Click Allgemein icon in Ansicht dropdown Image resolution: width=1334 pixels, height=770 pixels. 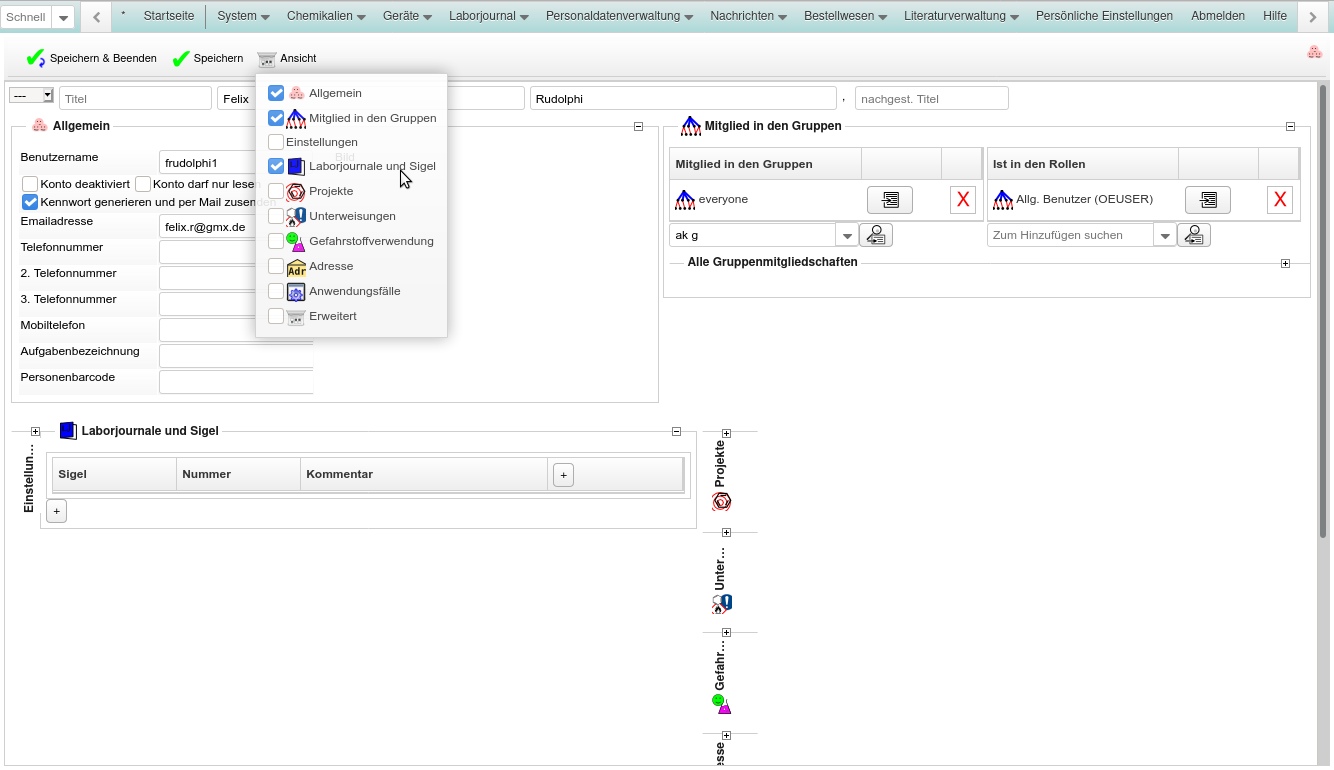[x=296, y=93]
